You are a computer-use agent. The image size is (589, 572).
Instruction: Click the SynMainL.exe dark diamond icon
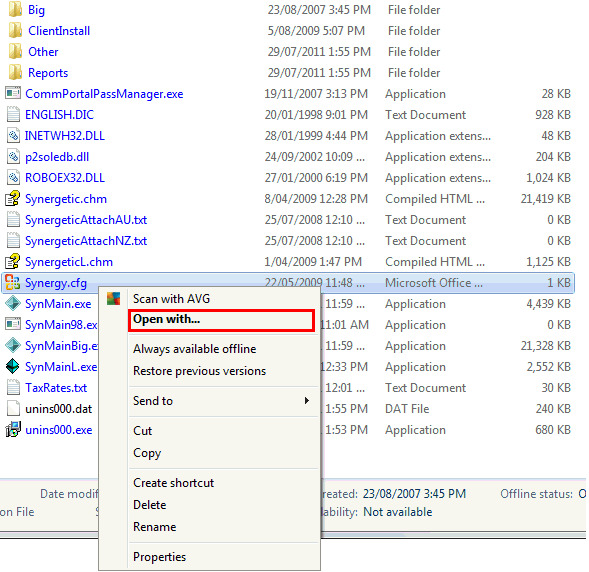(13, 367)
